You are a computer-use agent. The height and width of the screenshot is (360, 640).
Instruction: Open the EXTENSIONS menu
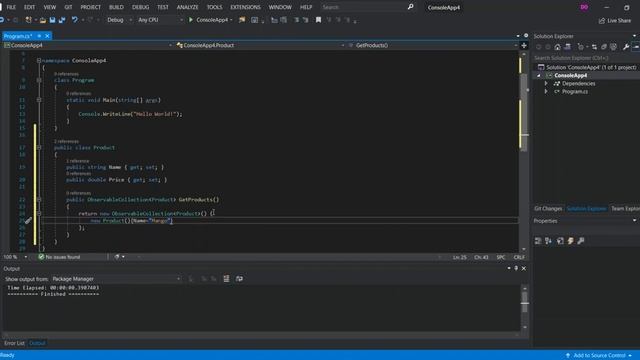coord(245,7)
